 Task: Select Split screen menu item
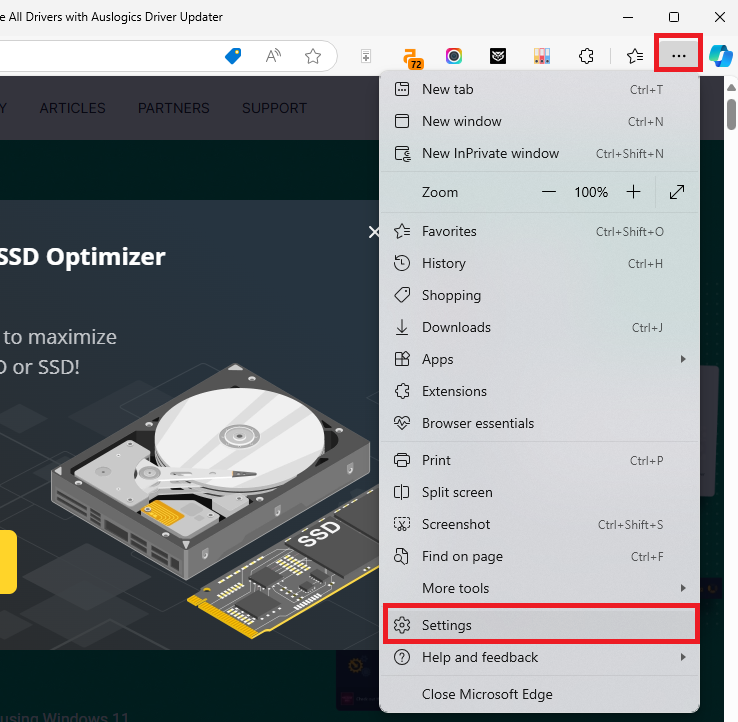539,492
